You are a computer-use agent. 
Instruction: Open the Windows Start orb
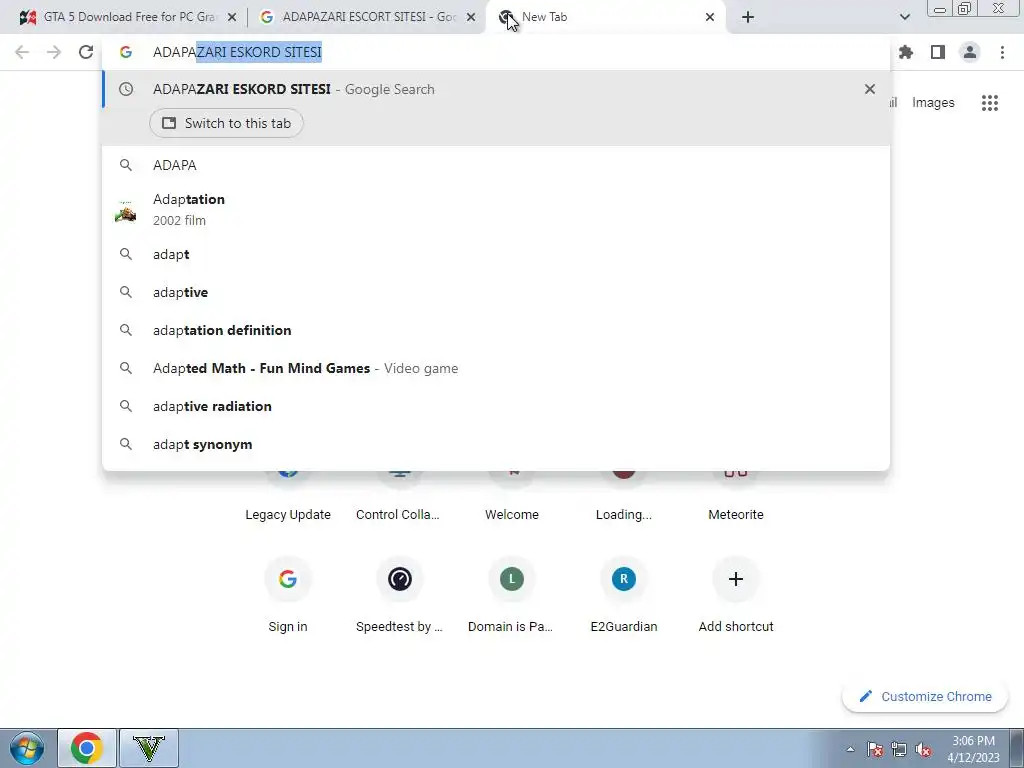[27, 748]
